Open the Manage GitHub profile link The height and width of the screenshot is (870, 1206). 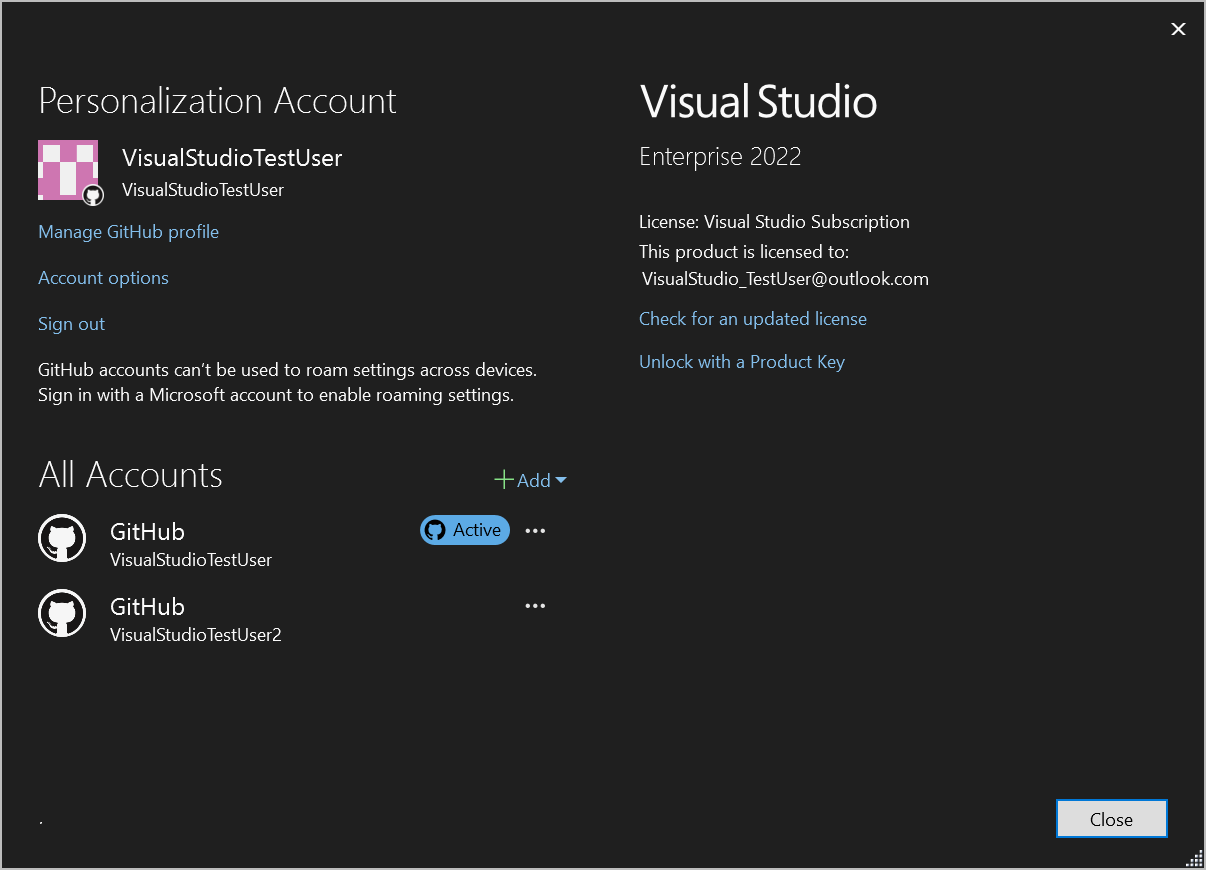(x=128, y=231)
